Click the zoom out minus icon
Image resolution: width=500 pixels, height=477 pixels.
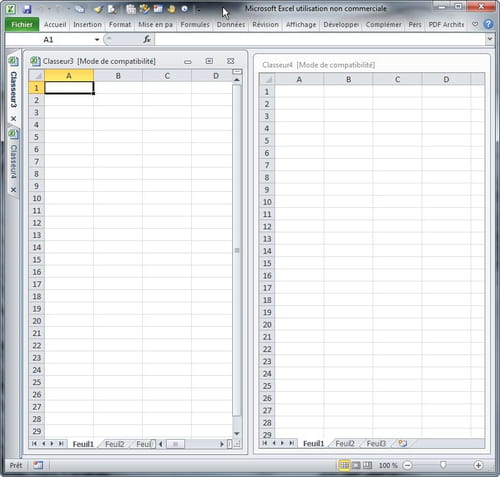(407, 465)
